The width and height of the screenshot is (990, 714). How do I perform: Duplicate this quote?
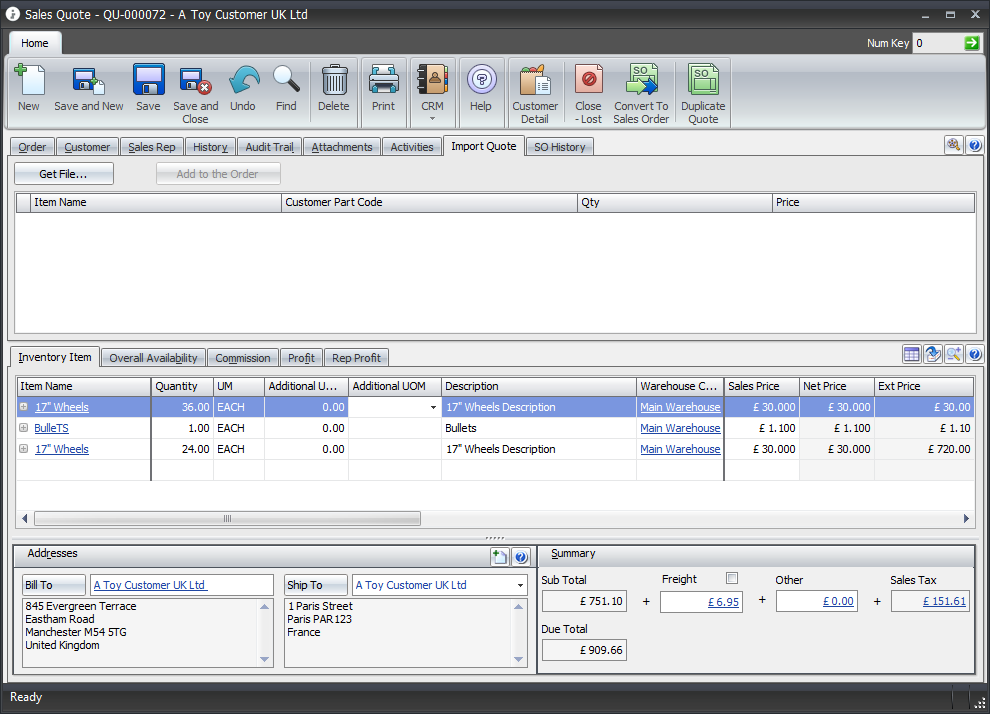tap(703, 88)
